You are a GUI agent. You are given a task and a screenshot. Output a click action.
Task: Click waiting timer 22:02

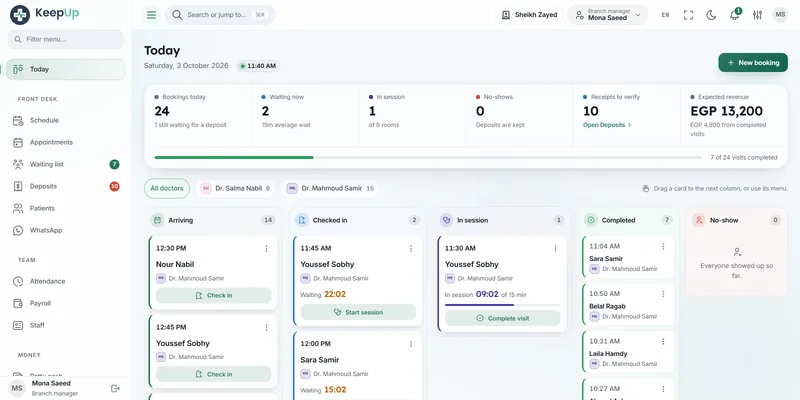pyautogui.click(x=335, y=294)
